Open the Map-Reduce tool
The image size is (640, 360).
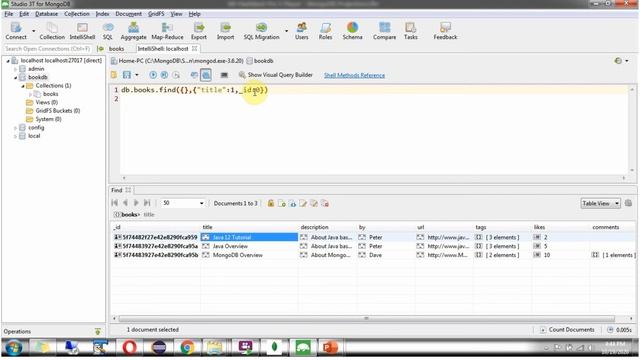click(x=167, y=31)
